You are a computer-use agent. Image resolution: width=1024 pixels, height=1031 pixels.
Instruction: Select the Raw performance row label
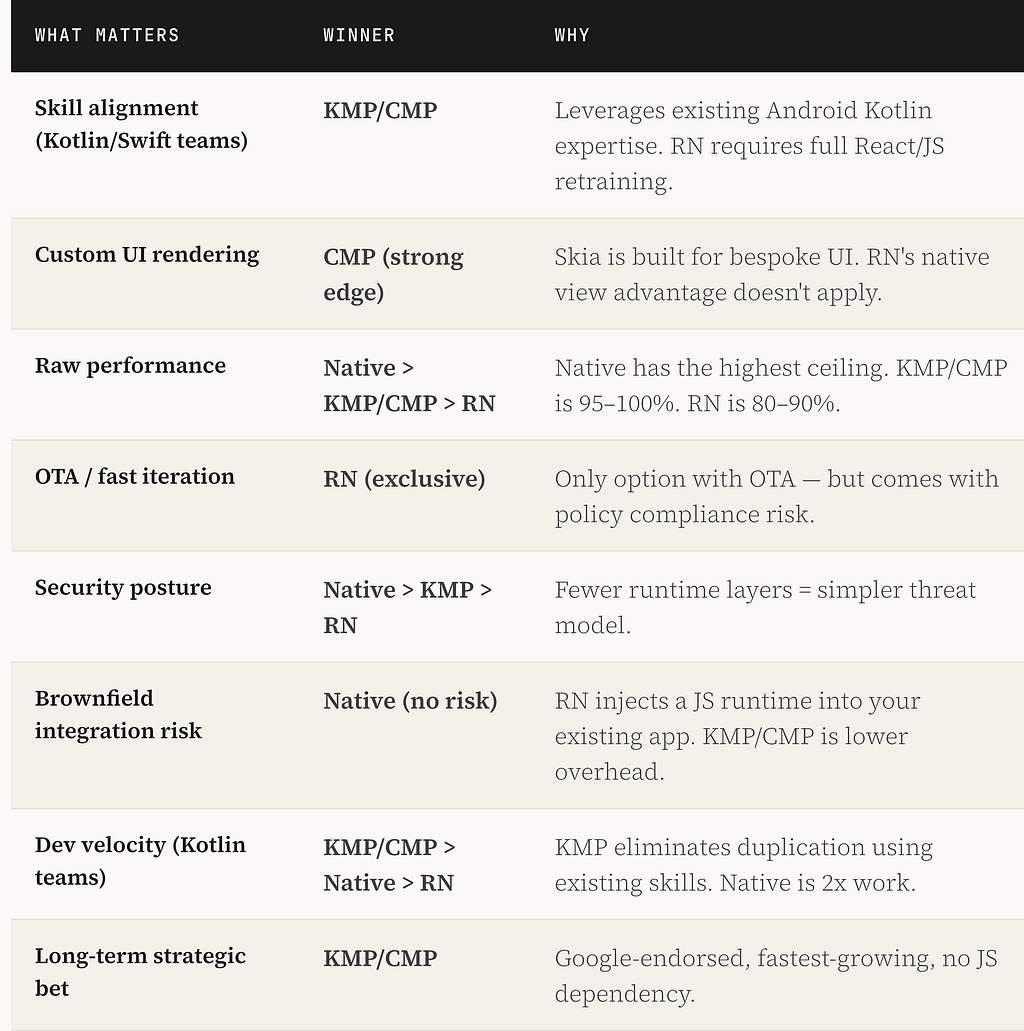[130, 366]
